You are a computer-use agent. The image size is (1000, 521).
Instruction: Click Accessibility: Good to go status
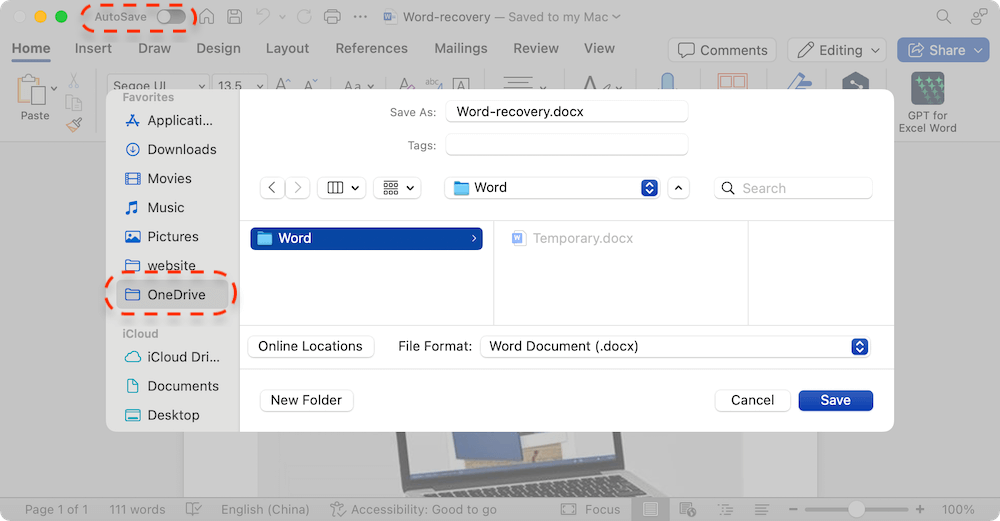[413, 510]
